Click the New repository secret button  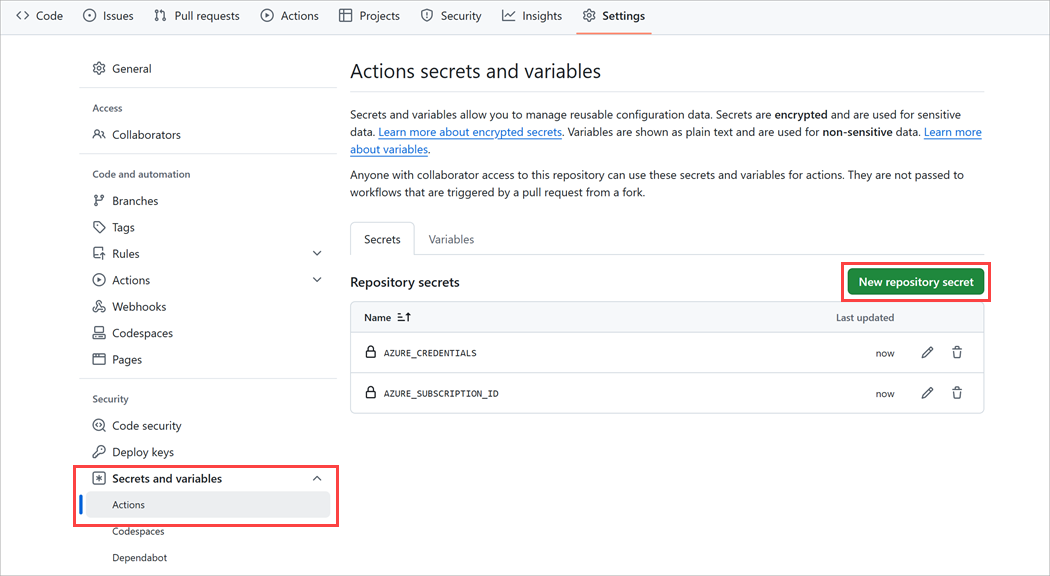(915, 281)
